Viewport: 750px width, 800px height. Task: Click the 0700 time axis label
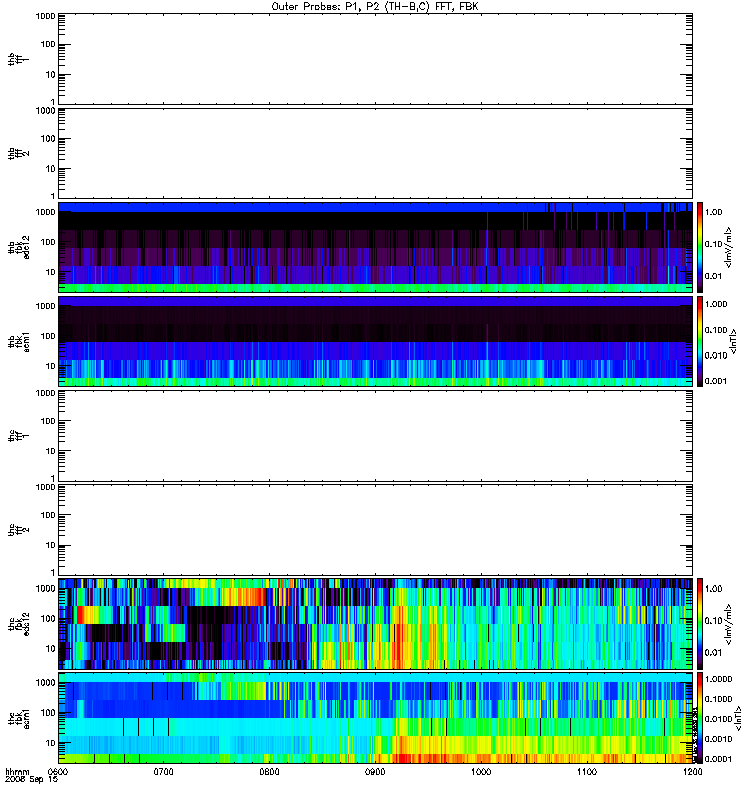coord(163,772)
